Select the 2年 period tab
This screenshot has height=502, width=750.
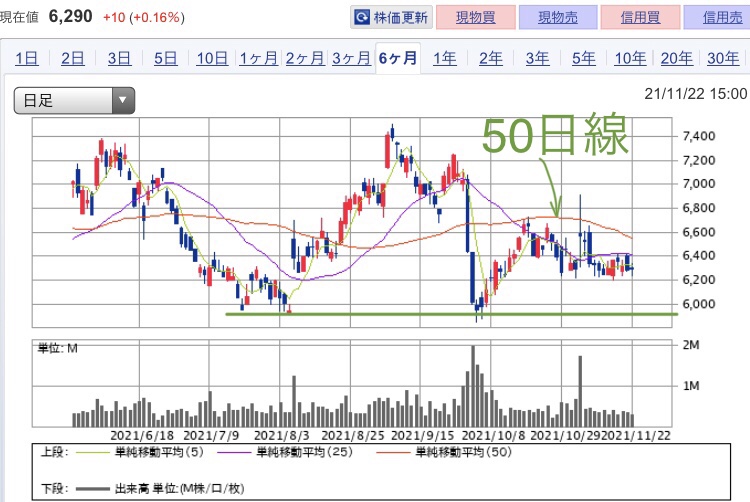(491, 59)
